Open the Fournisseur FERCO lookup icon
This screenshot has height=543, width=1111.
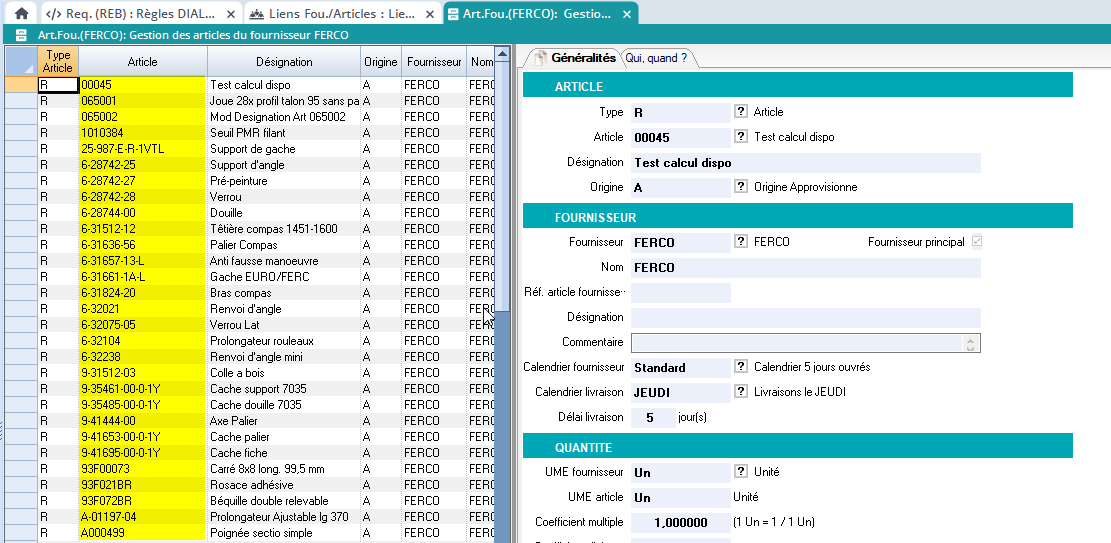pos(741,242)
